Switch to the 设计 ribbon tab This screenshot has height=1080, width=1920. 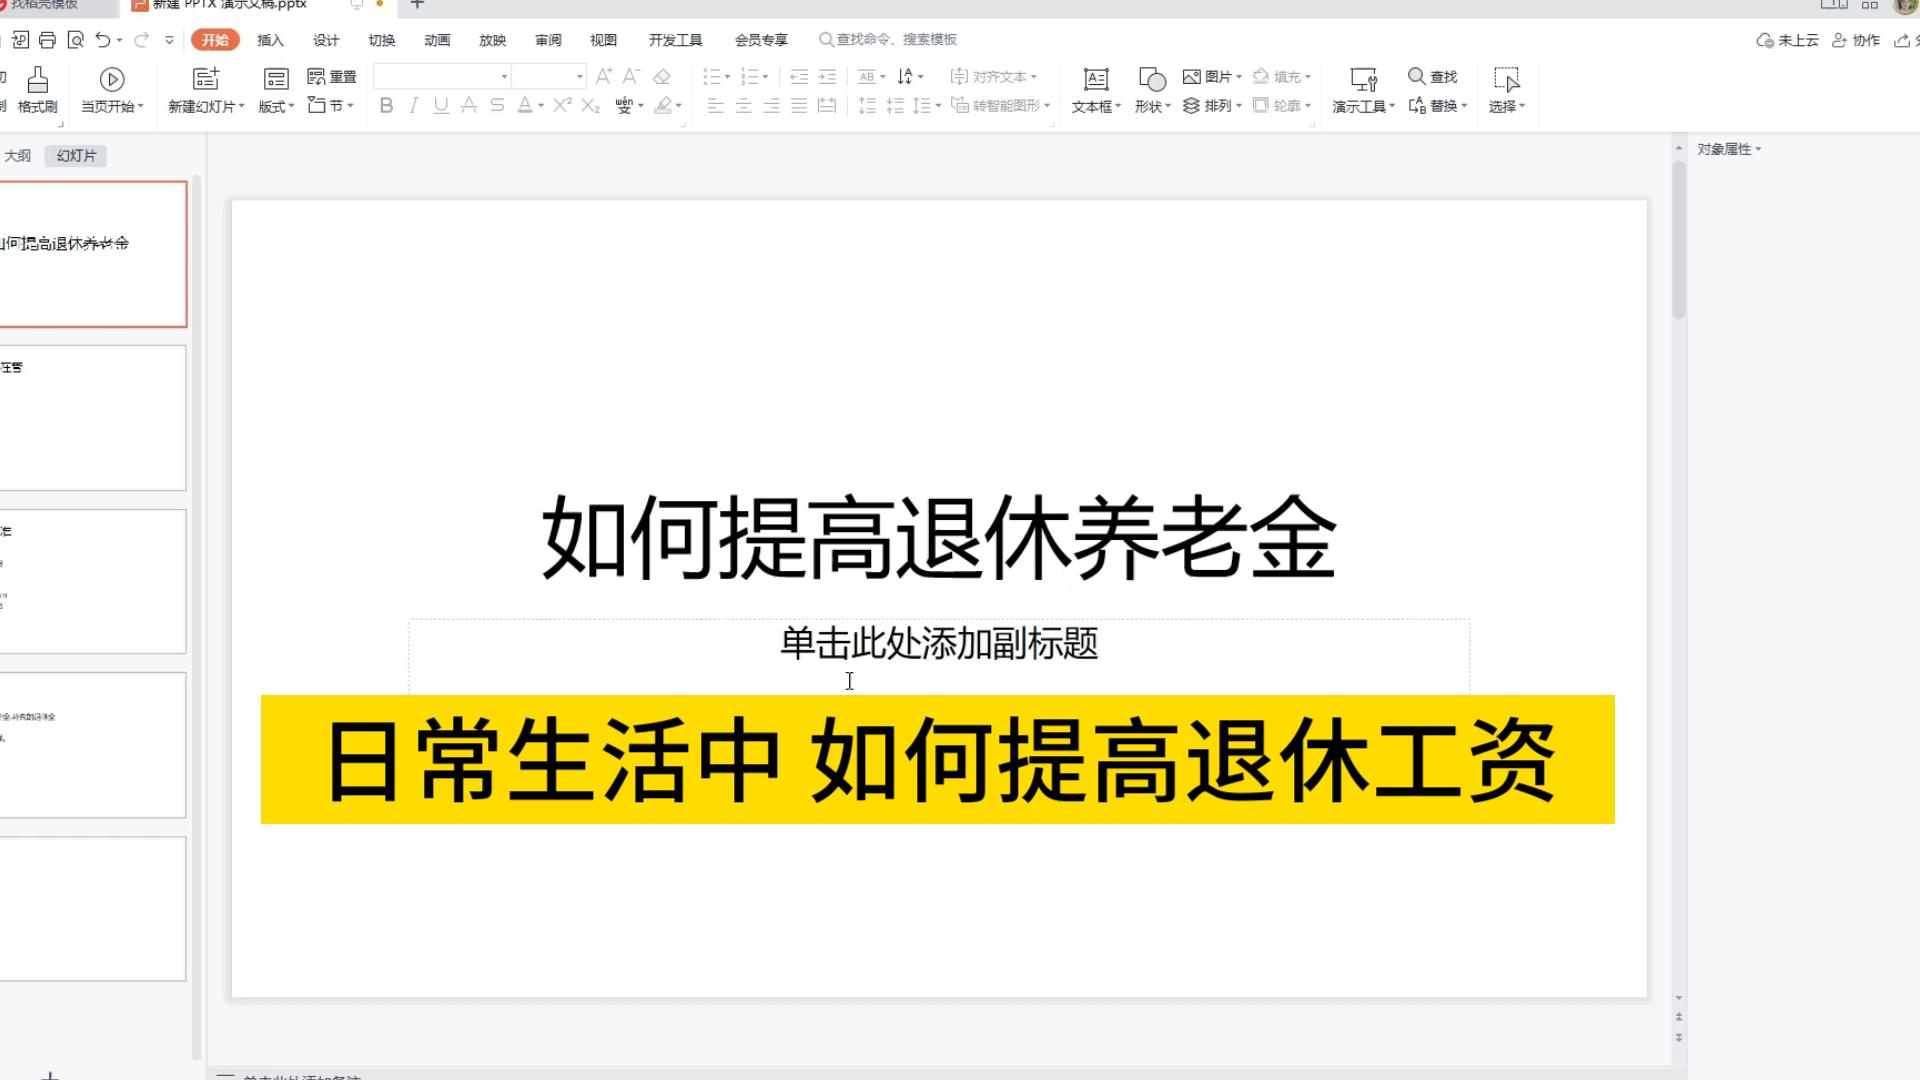[326, 40]
